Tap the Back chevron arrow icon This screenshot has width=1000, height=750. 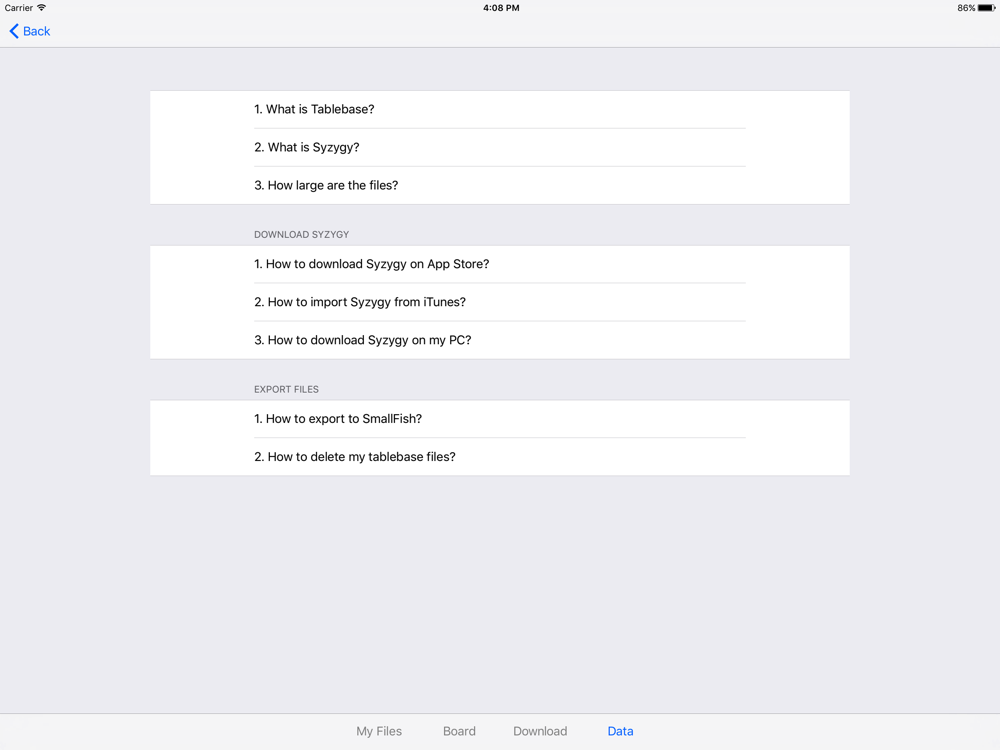(x=14, y=31)
